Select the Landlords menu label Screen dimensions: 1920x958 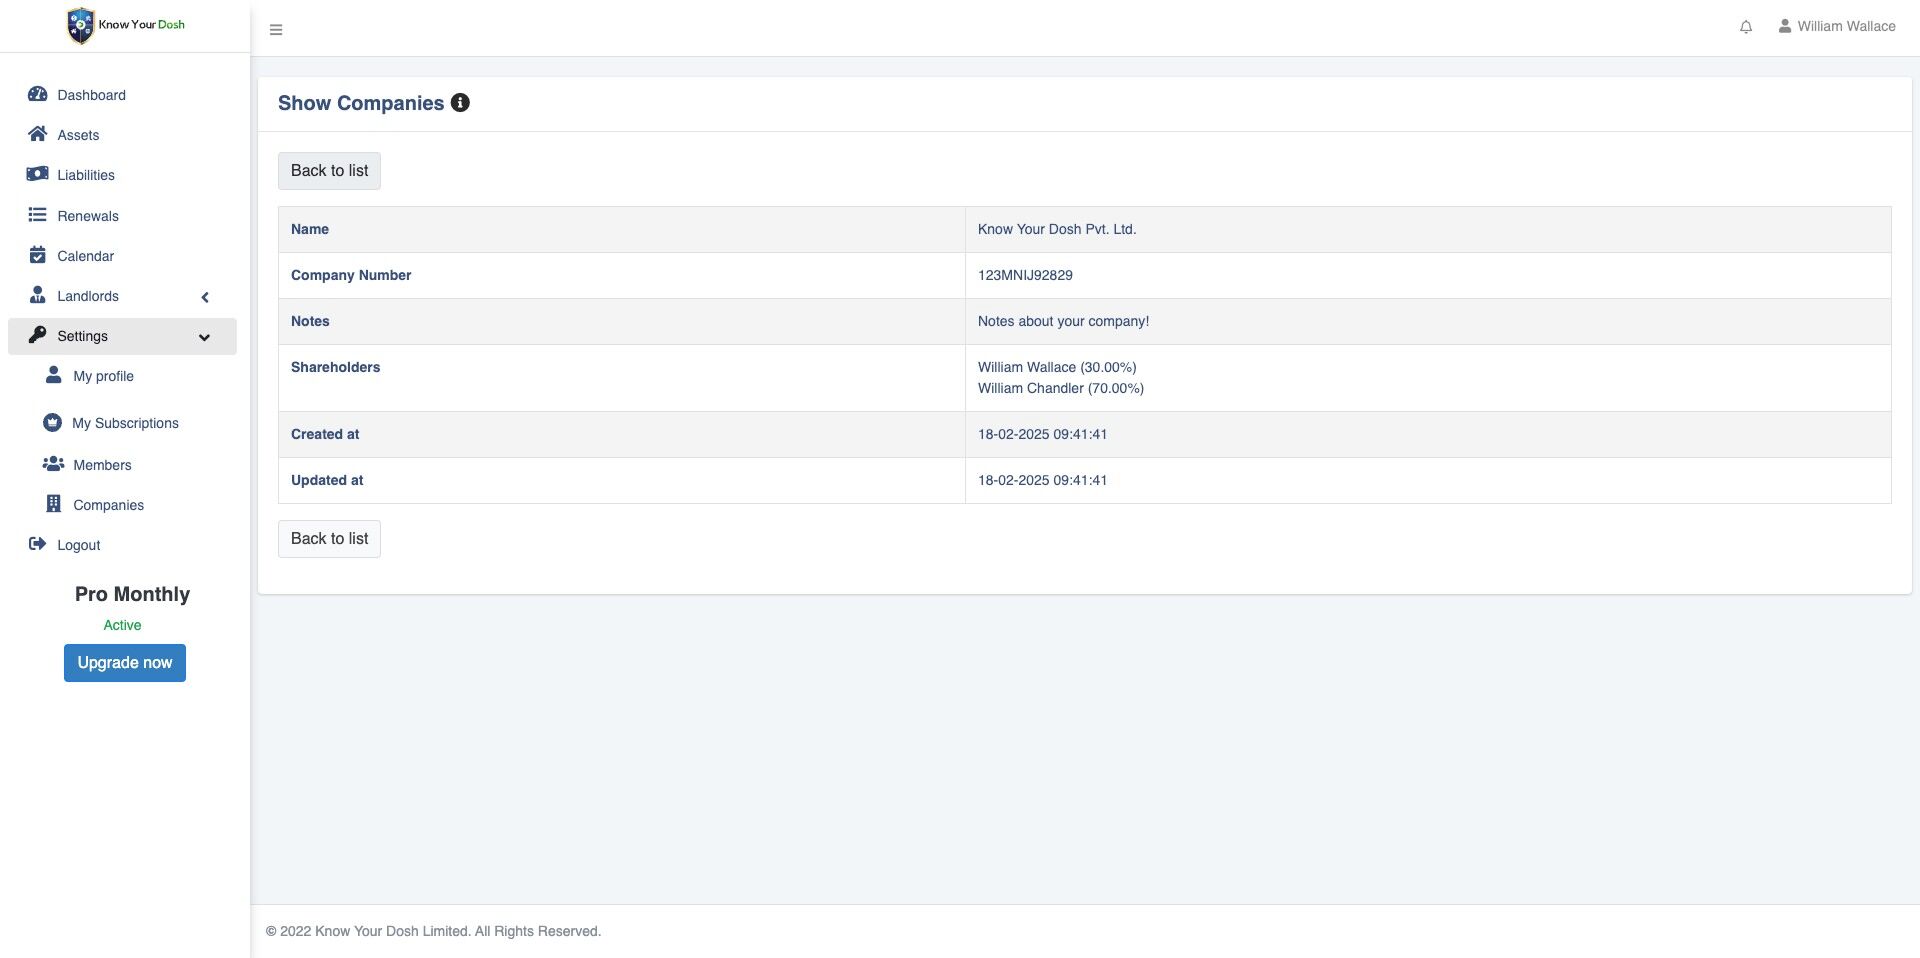[x=88, y=296]
